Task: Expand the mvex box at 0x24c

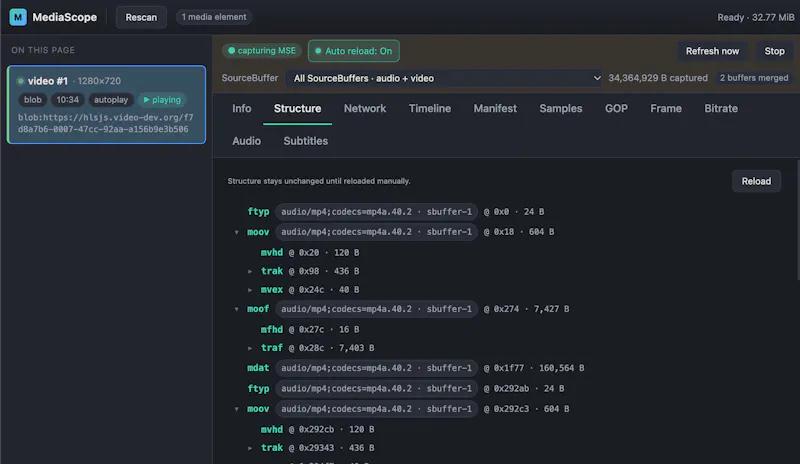Action: [x=250, y=290]
